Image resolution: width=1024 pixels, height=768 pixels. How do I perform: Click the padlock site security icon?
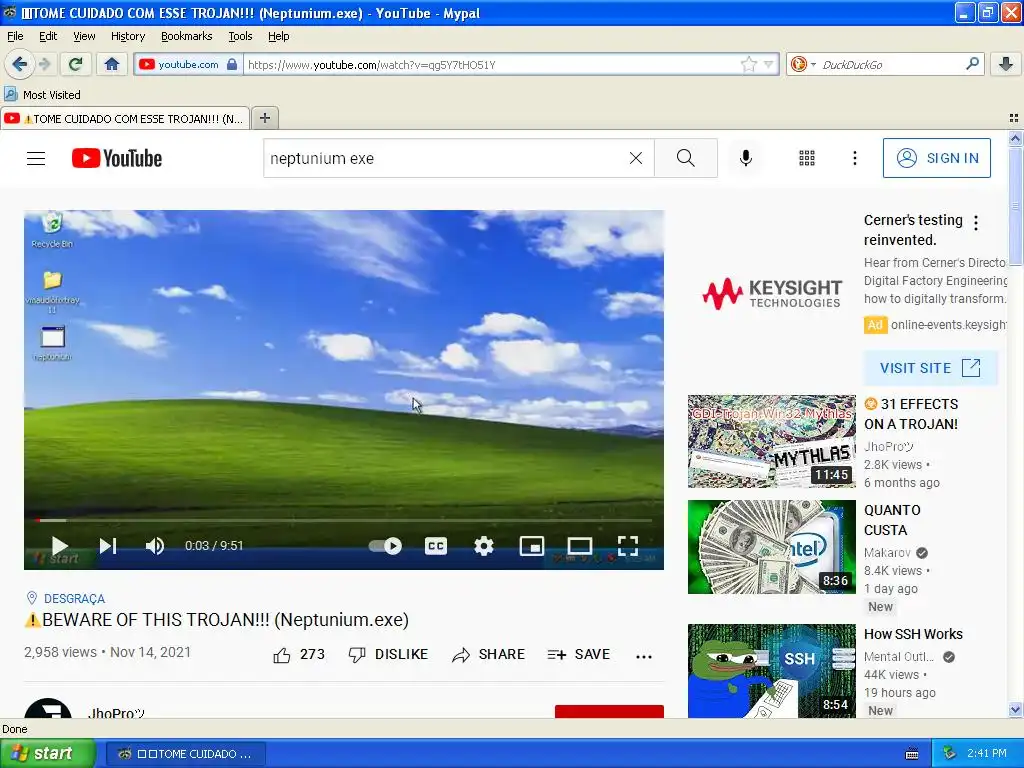tap(232, 64)
